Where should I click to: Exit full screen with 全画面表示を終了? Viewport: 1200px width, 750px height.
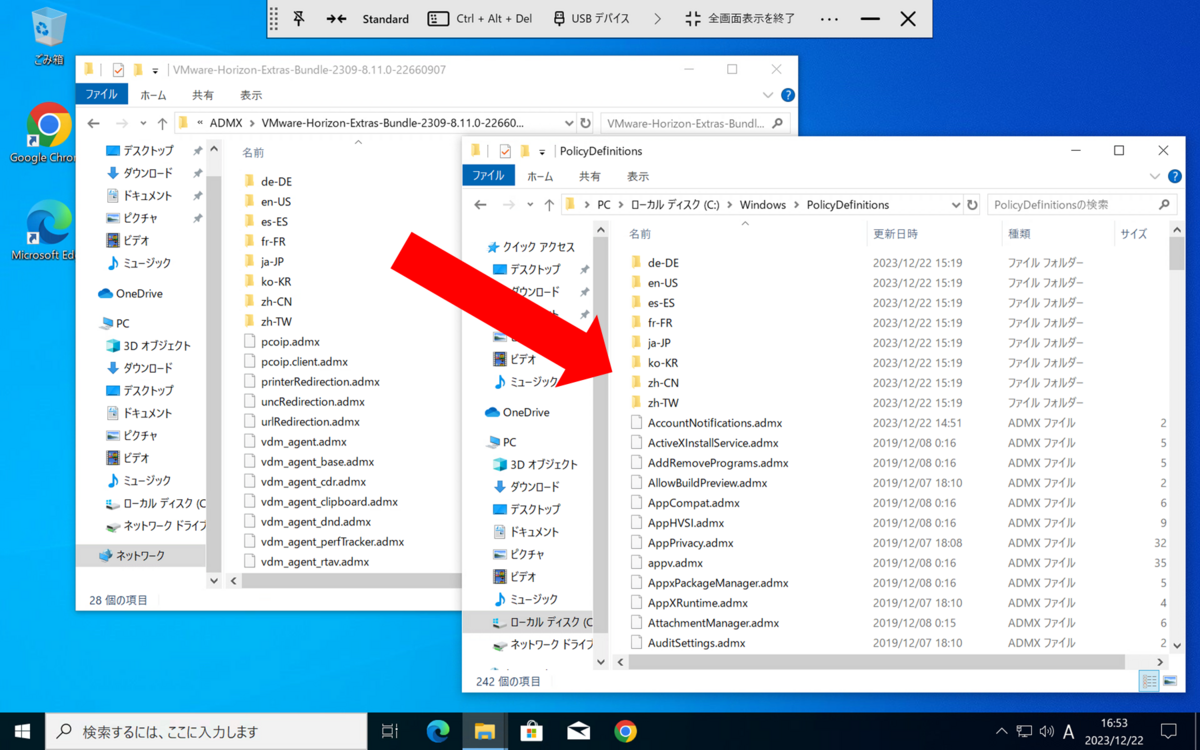[740, 19]
